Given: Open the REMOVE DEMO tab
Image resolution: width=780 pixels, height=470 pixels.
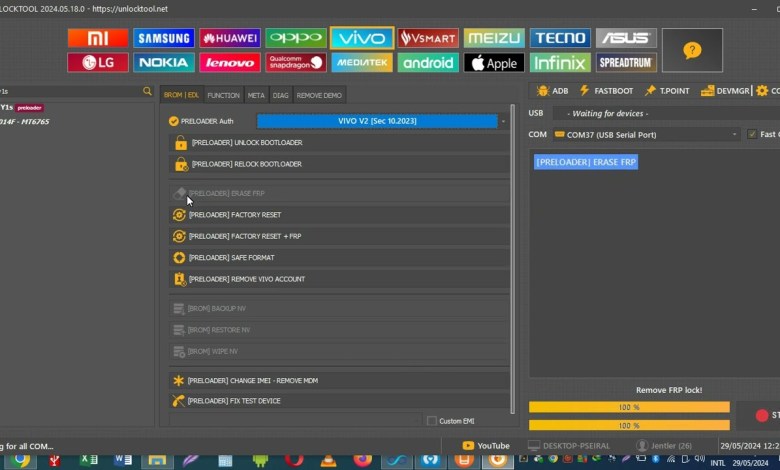Looking at the screenshot, I should (x=319, y=95).
